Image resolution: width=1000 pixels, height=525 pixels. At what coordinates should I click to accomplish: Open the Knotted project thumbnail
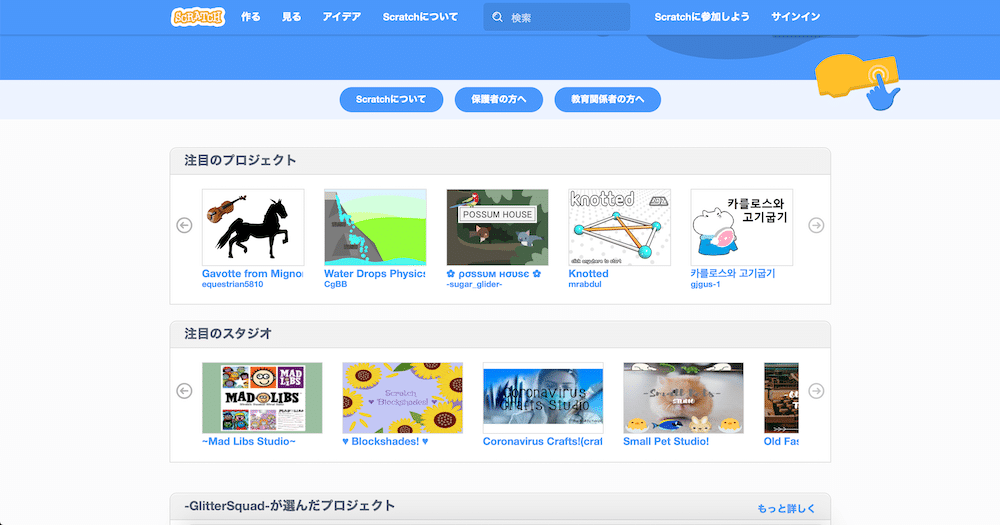pos(619,227)
